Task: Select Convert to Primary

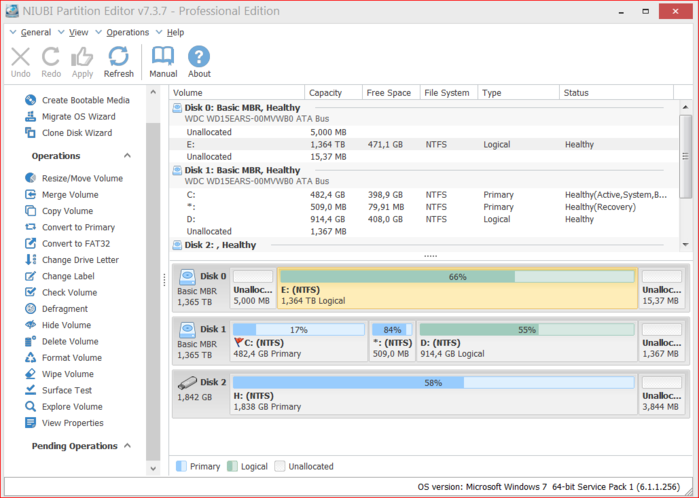Action: 70,227
